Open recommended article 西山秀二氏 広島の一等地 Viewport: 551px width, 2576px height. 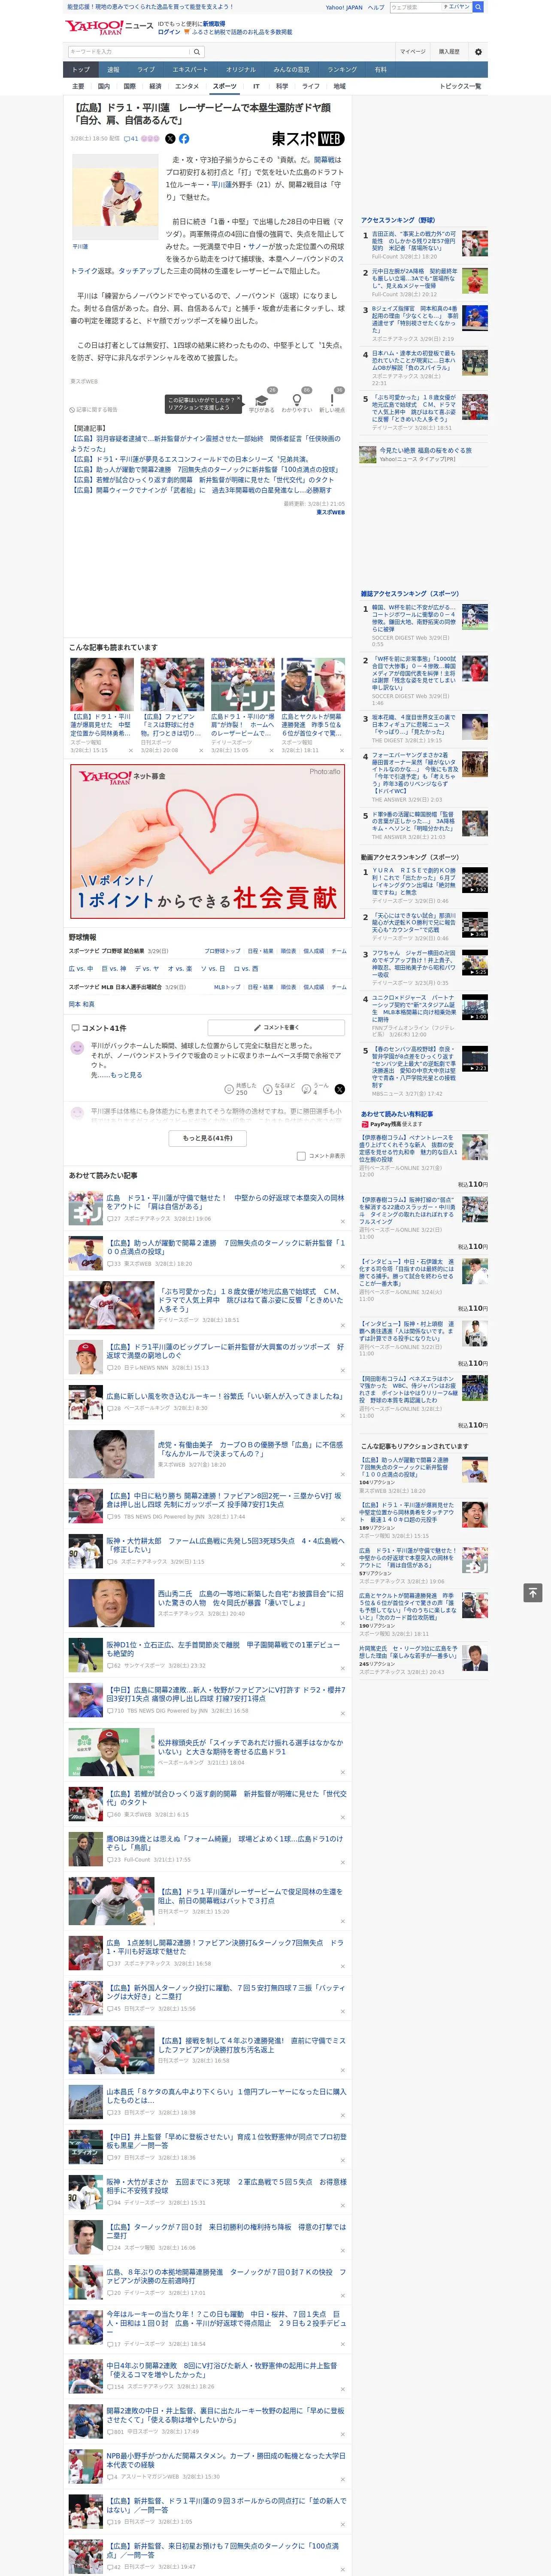coord(250,1598)
